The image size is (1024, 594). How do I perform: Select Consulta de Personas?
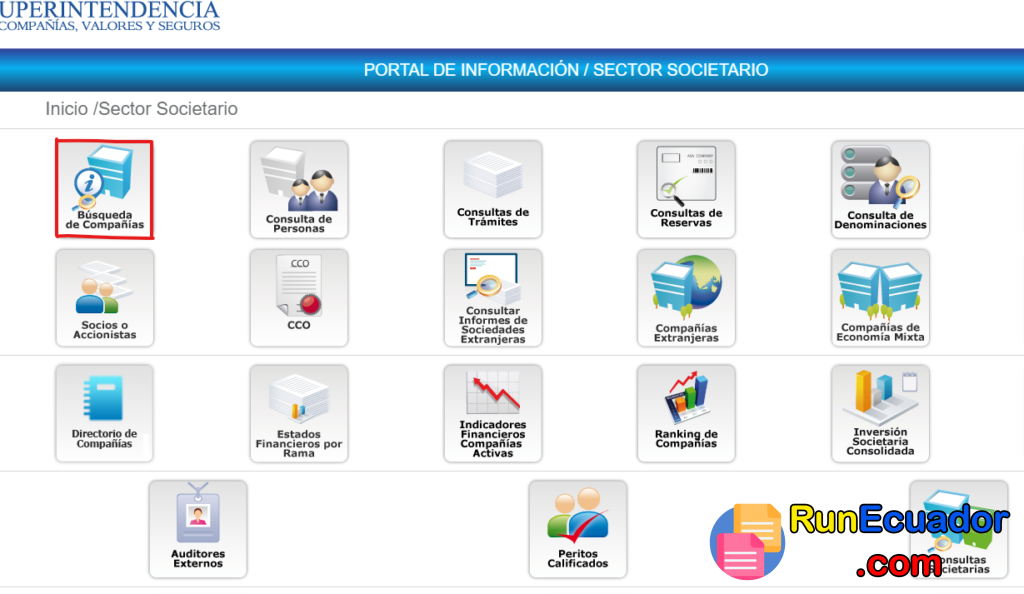[298, 190]
